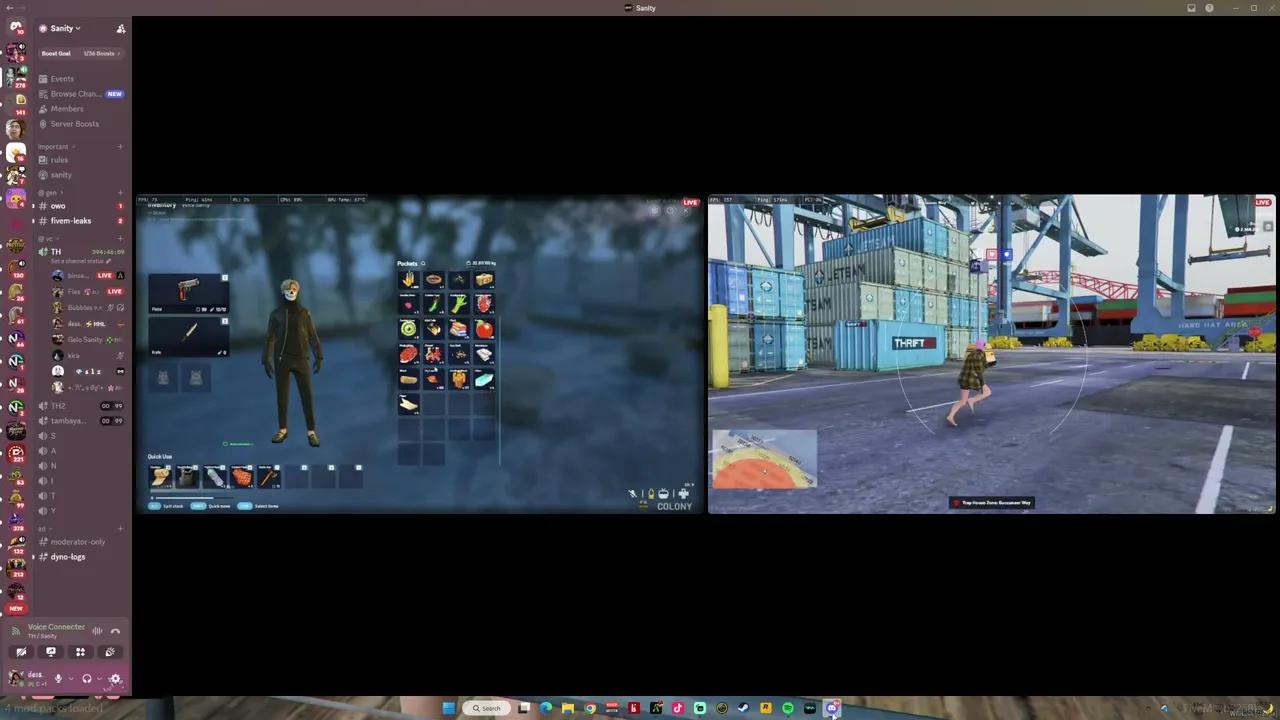The width and height of the screenshot is (1280, 720).
Task: Open Microsoft Edge from the taskbar
Action: 546,708
